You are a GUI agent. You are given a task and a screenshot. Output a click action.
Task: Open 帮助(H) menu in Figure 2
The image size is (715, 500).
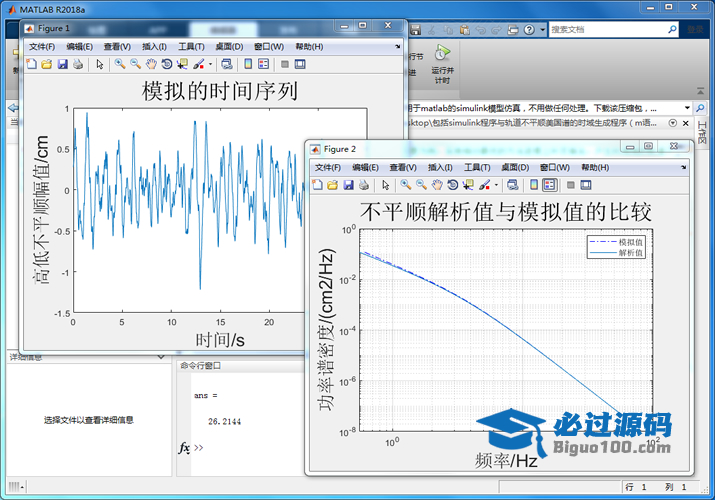point(595,167)
